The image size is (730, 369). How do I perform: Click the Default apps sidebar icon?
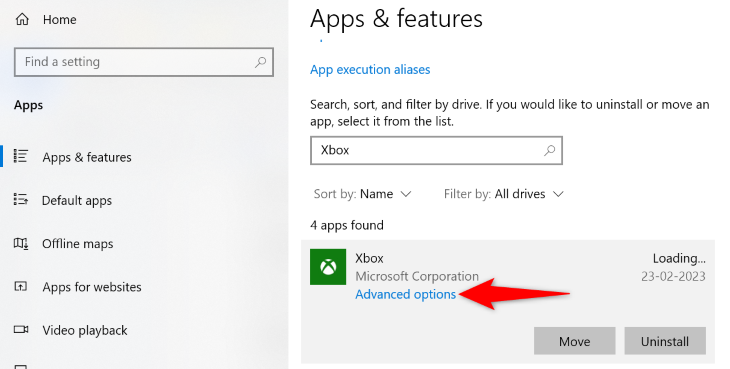point(21,200)
